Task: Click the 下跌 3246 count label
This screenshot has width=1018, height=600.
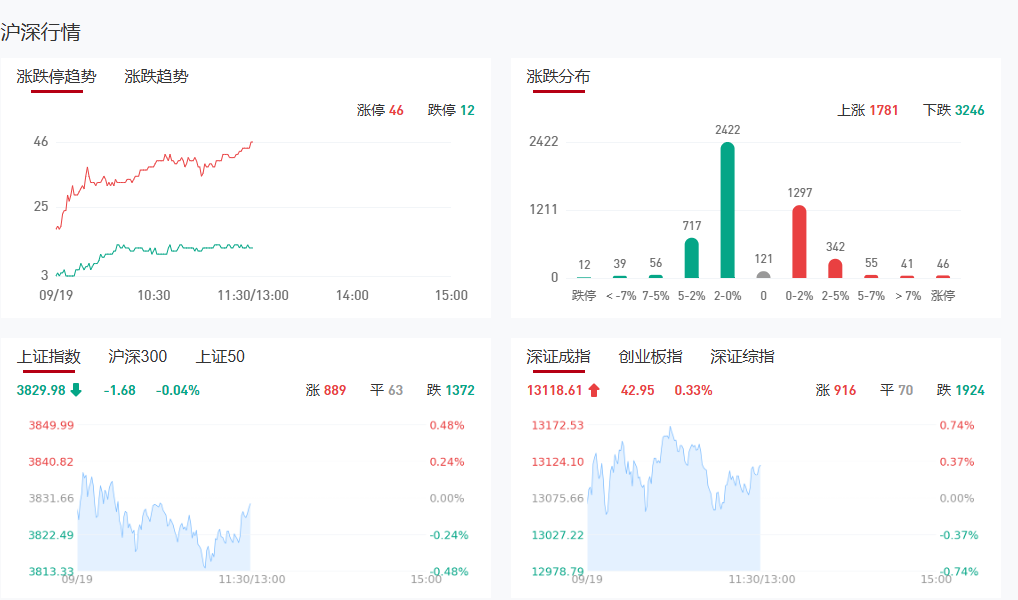Action: tap(953, 110)
